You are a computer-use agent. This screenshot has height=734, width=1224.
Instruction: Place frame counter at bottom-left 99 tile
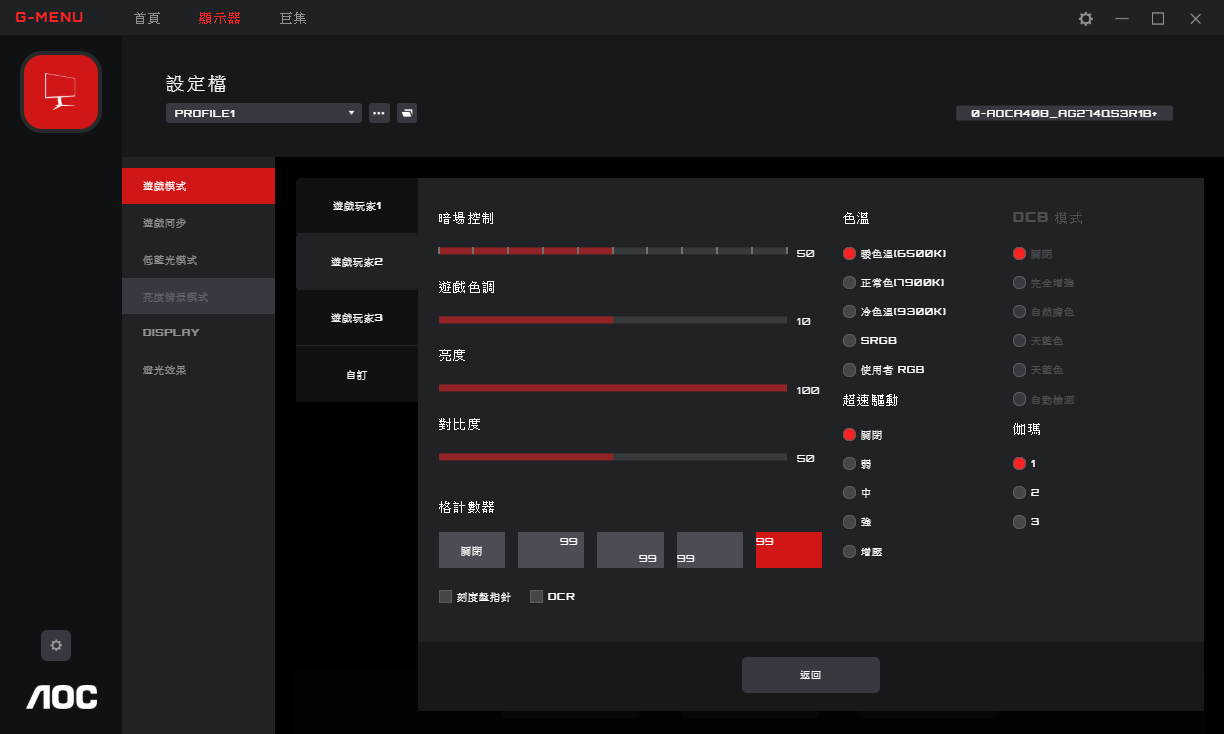point(710,550)
